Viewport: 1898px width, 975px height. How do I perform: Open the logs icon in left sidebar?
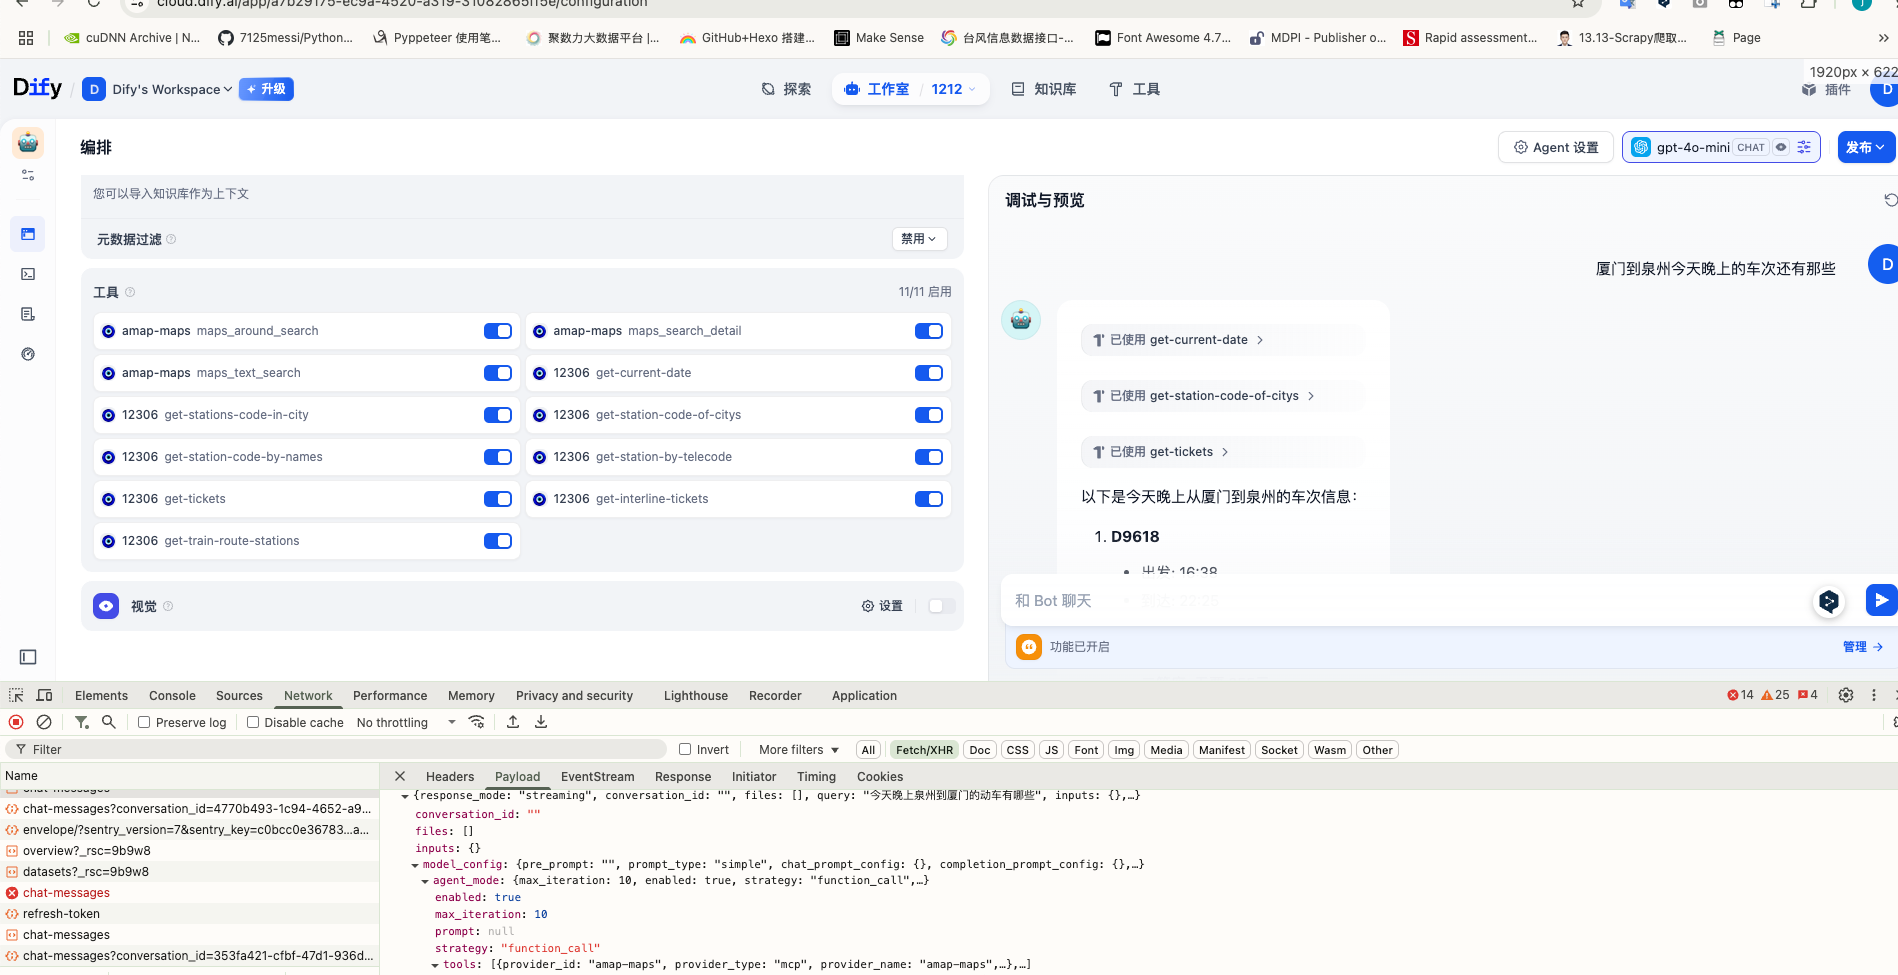[x=28, y=314]
